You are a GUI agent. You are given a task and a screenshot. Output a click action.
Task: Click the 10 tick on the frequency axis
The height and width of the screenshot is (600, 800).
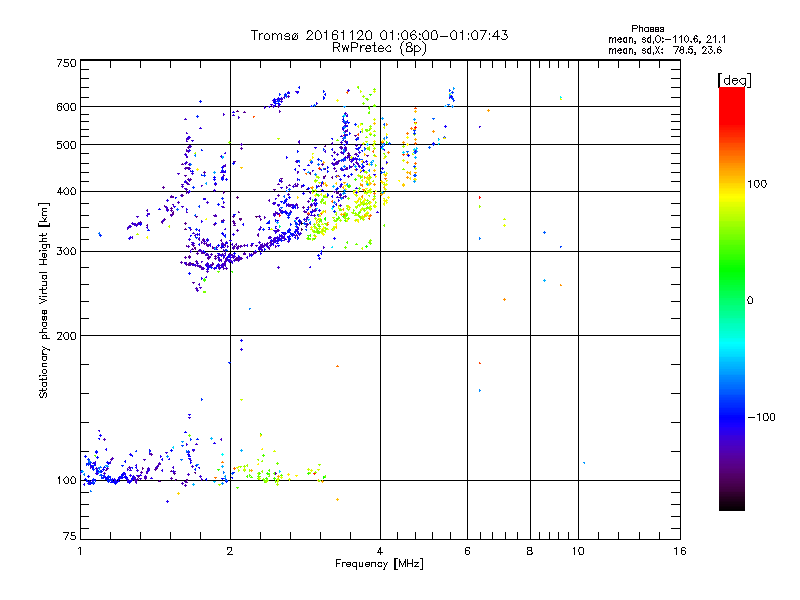578,551
